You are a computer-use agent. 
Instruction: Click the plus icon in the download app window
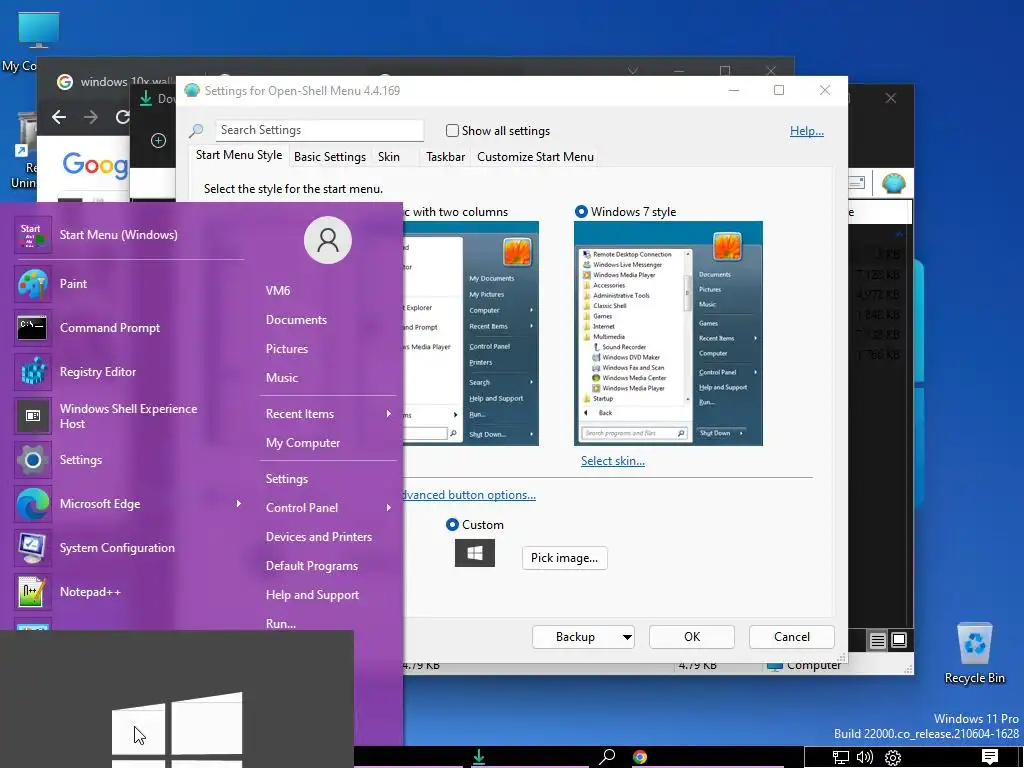tap(158, 140)
